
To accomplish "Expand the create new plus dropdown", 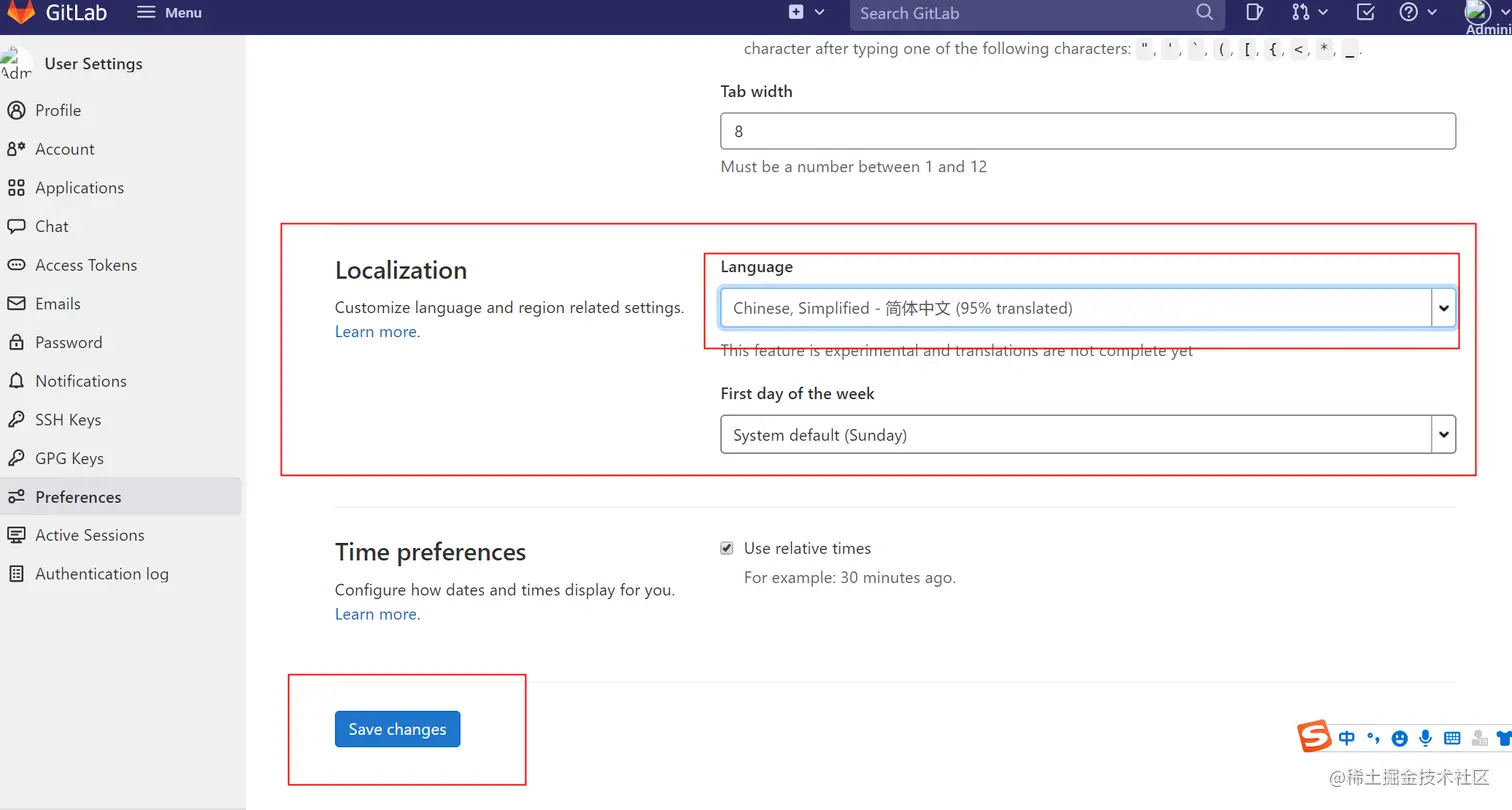I will [x=805, y=12].
